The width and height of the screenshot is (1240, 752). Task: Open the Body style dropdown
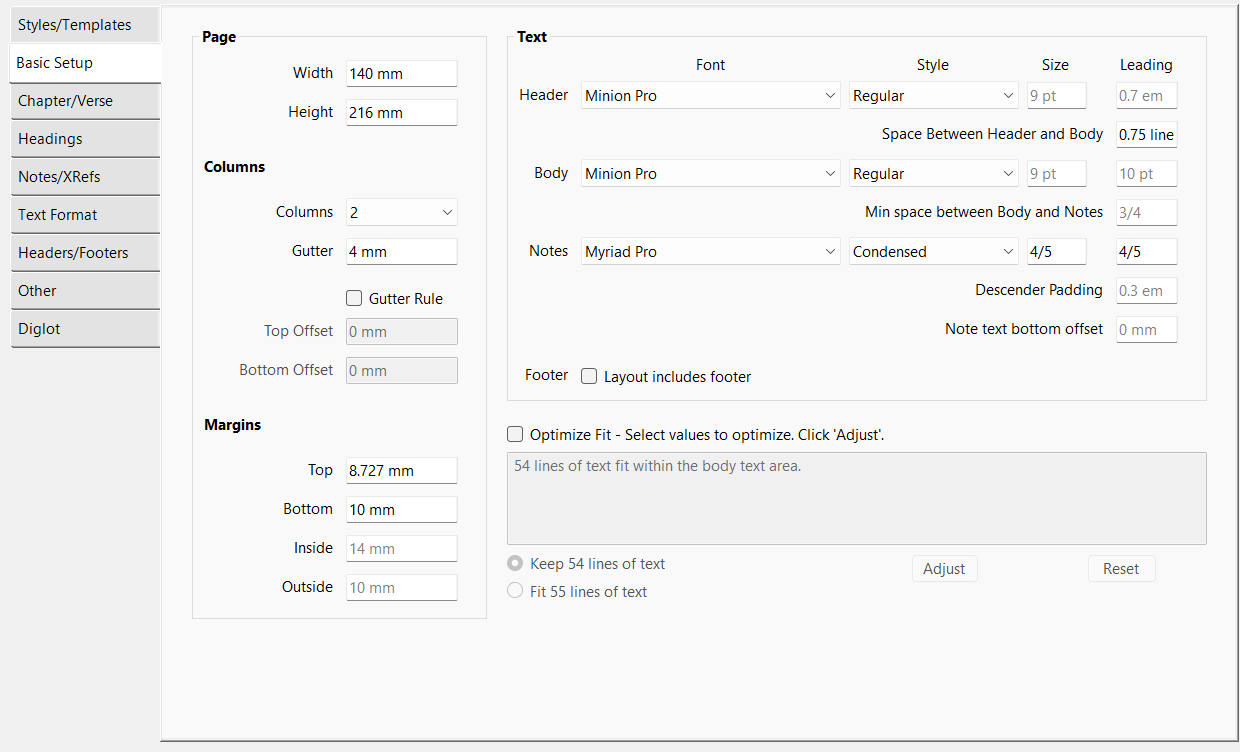(x=933, y=174)
